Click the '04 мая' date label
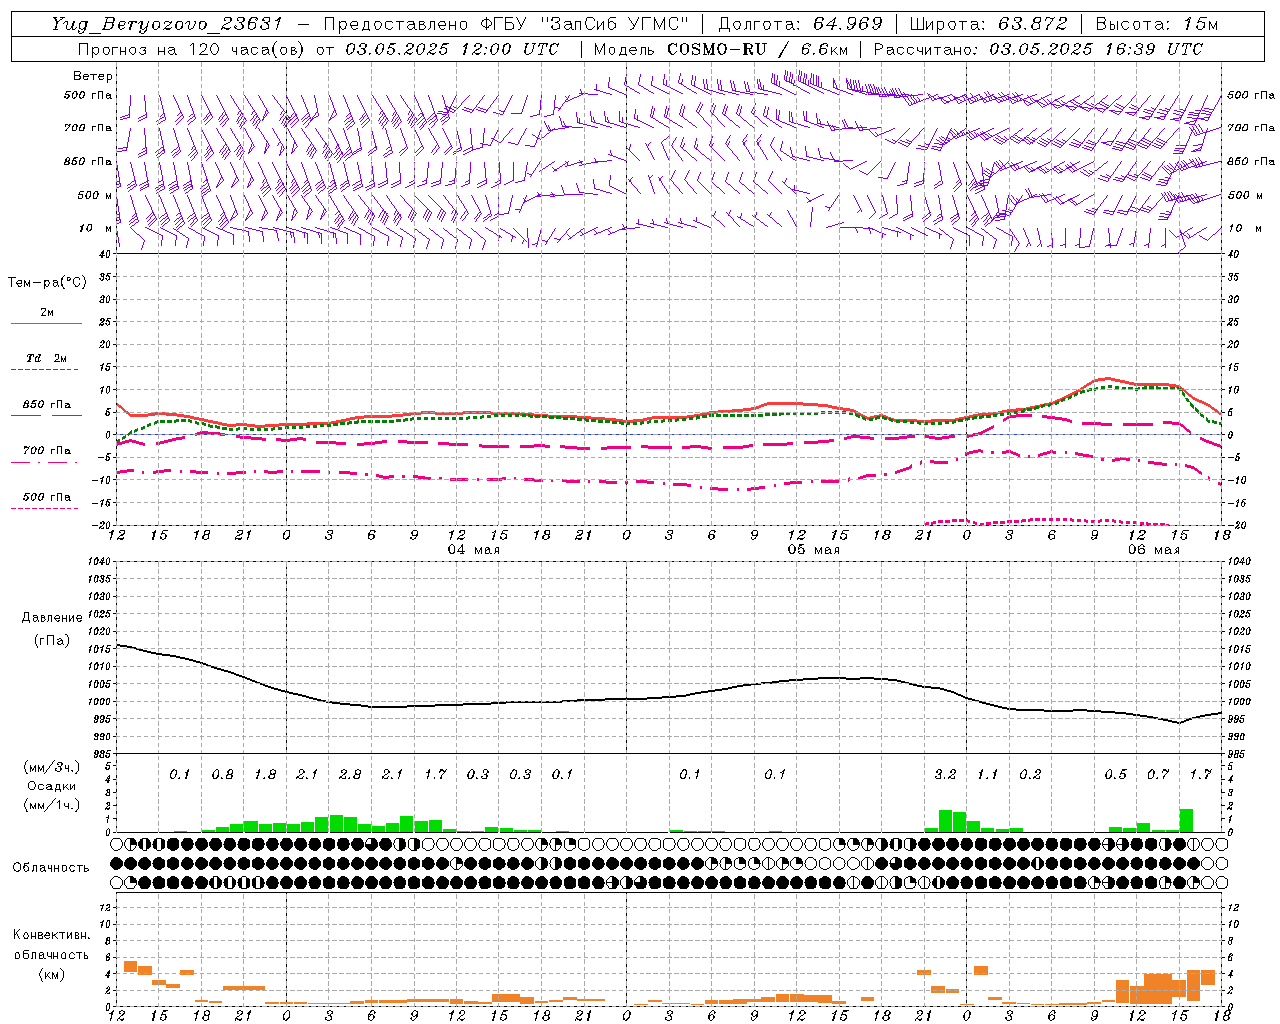 tap(473, 550)
